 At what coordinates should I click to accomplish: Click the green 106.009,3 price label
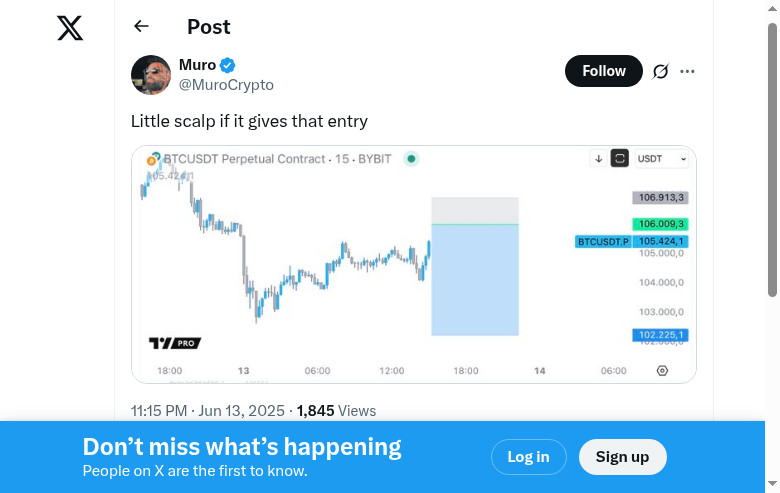coord(661,224)
